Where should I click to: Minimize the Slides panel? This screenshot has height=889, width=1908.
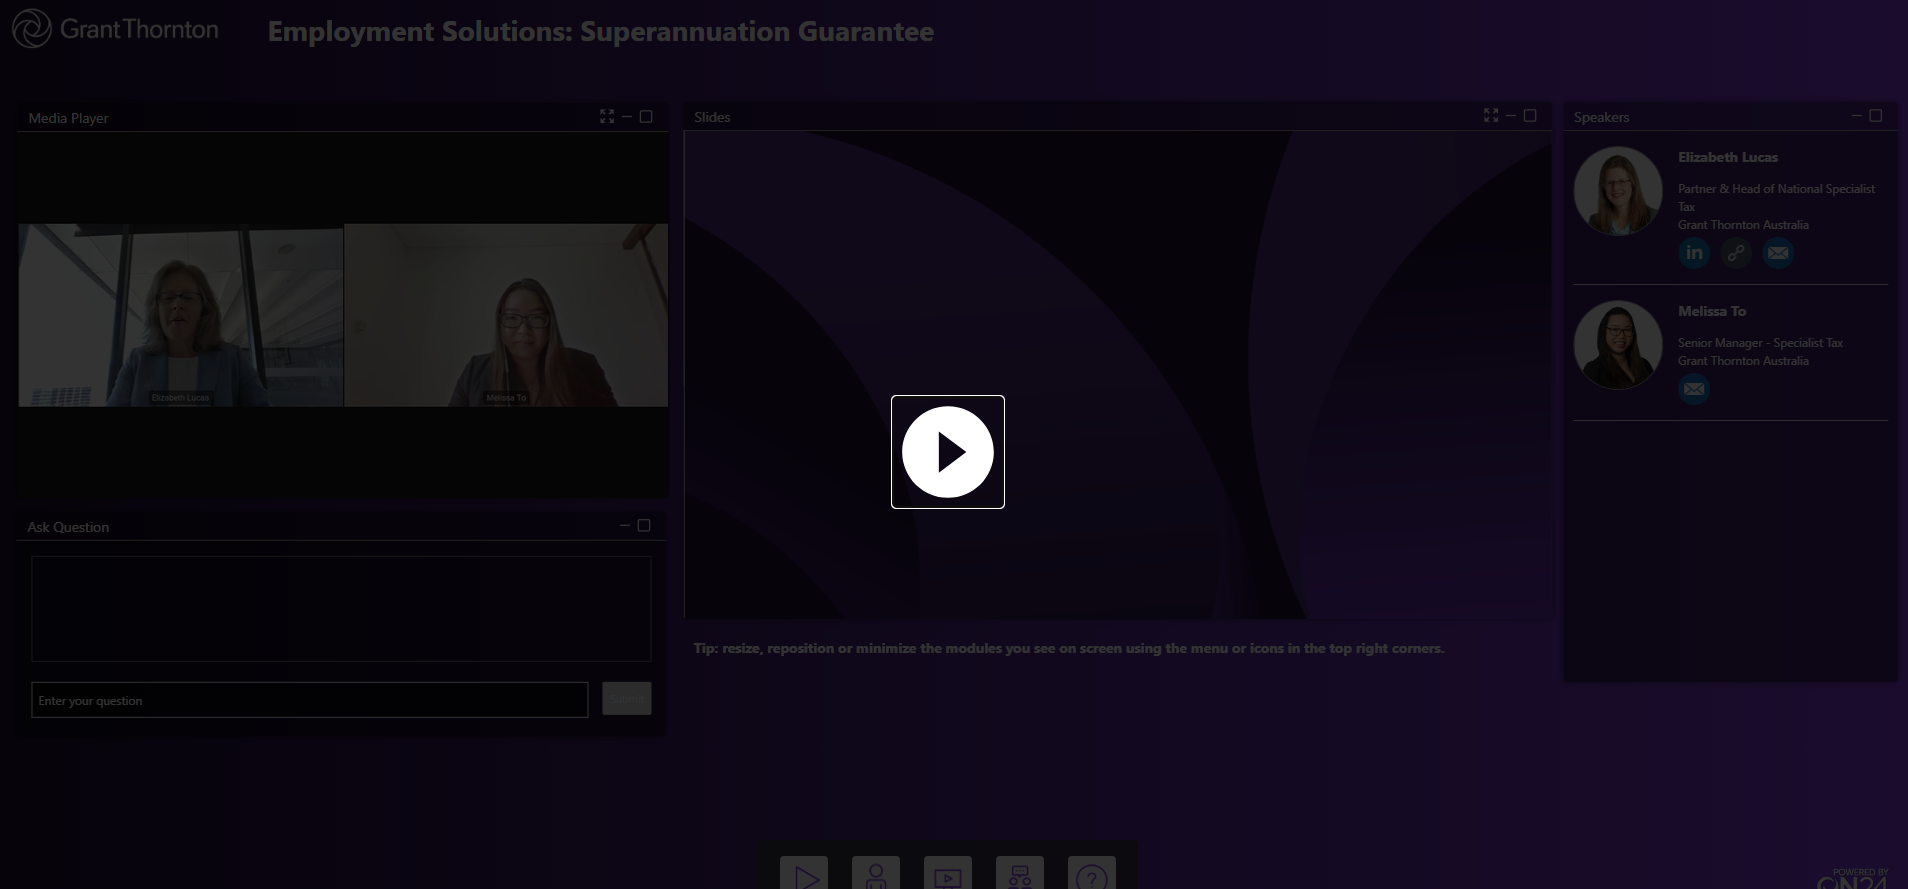click(1511, 116)
